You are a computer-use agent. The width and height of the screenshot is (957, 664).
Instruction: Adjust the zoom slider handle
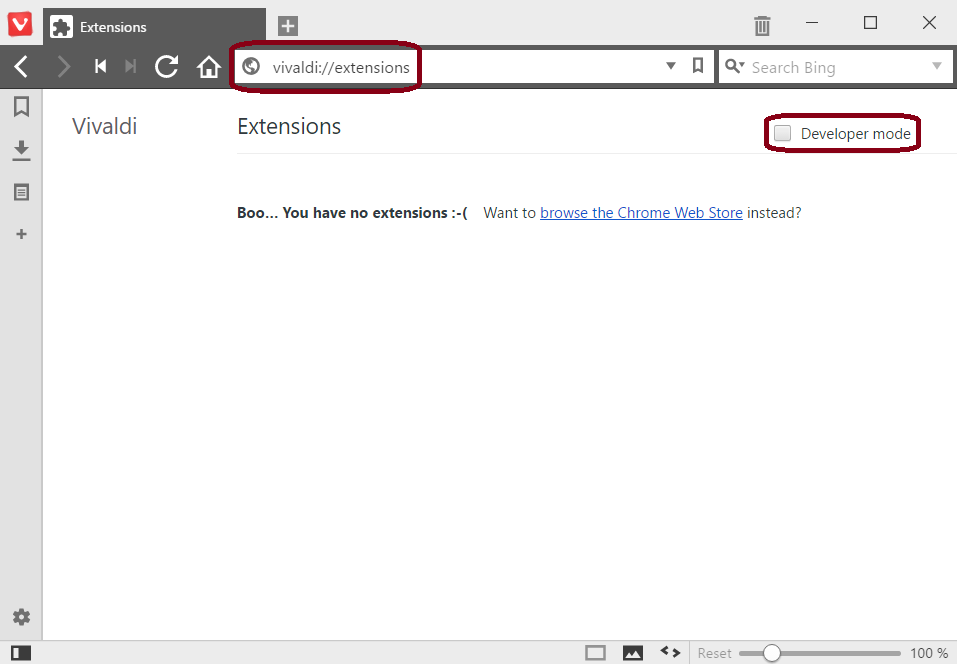point(771,653)
